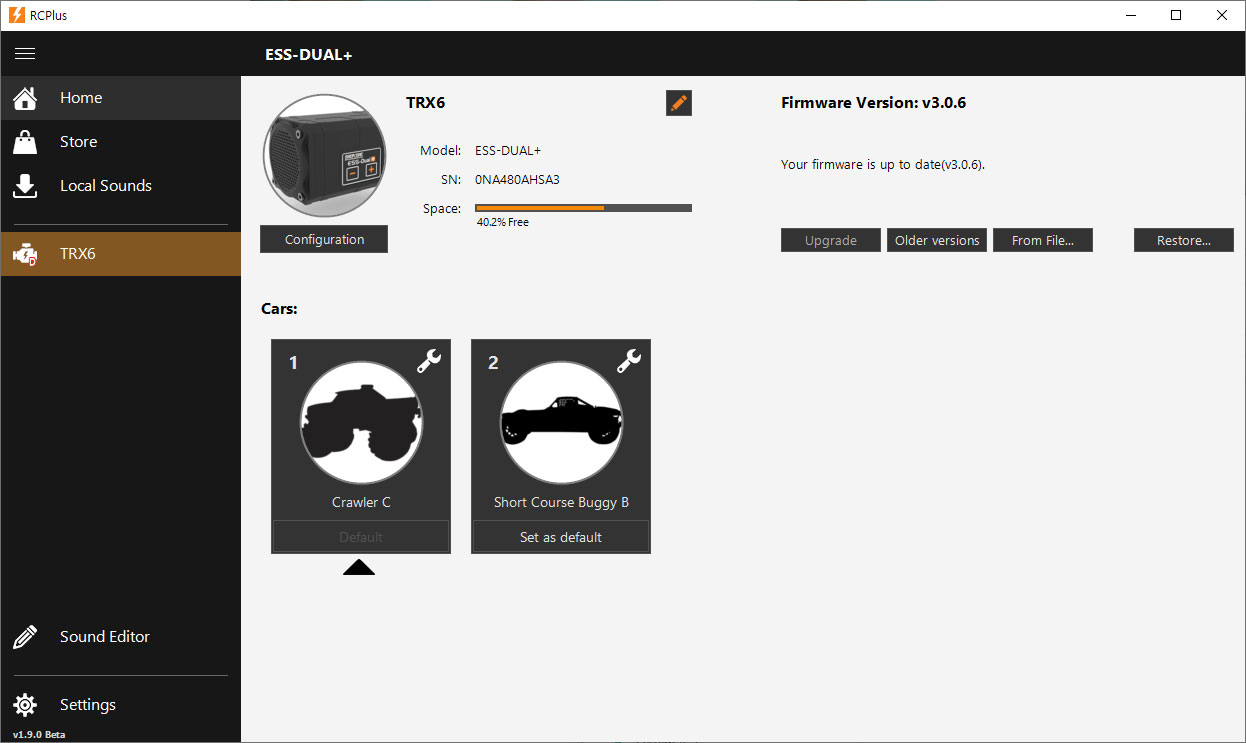Open the Store section
This screenshot has height=743, width=1246.
pos(120,142)
